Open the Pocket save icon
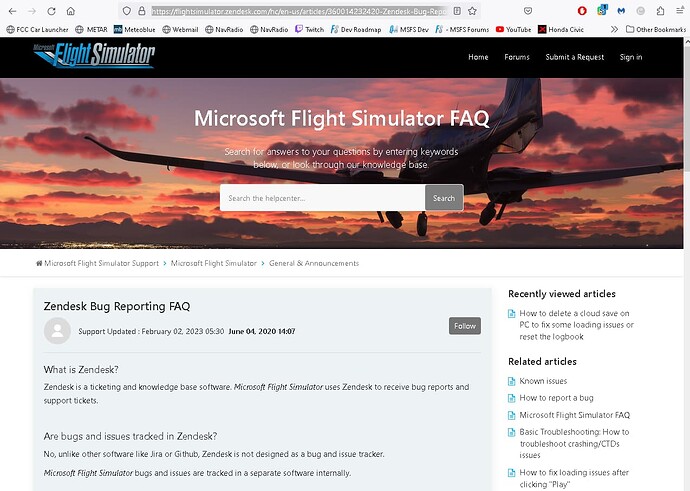The width and height of the screenshot is (690, 491). pyautogui.click(x=528, y=11)
